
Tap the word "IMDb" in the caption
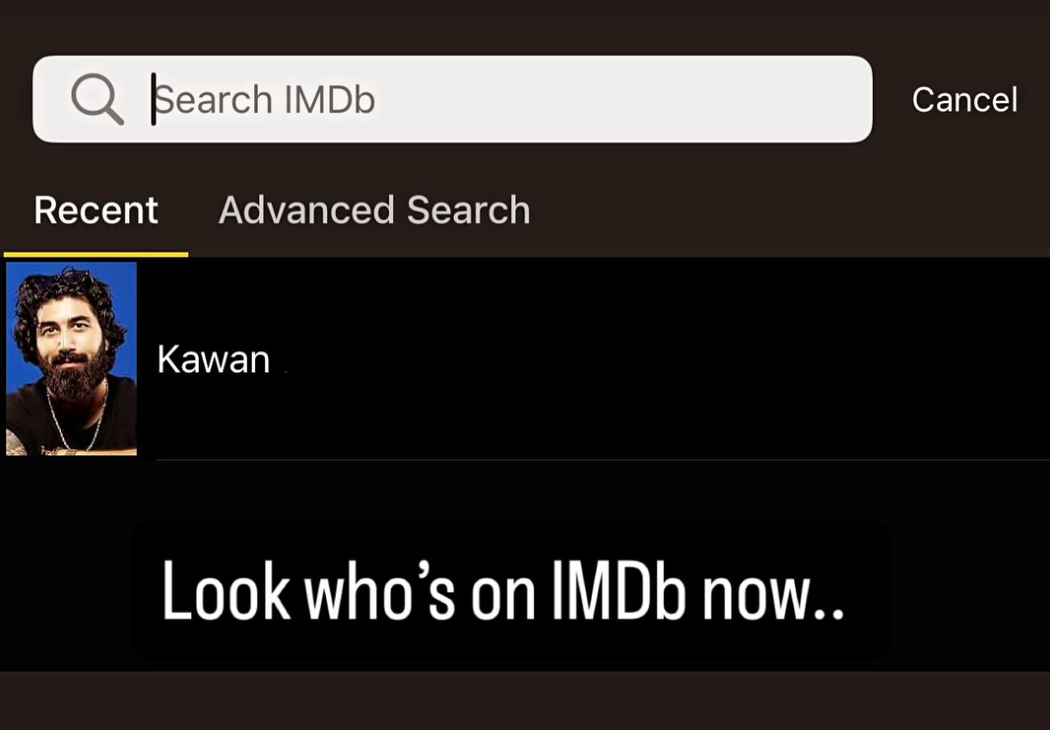[619, 591]
